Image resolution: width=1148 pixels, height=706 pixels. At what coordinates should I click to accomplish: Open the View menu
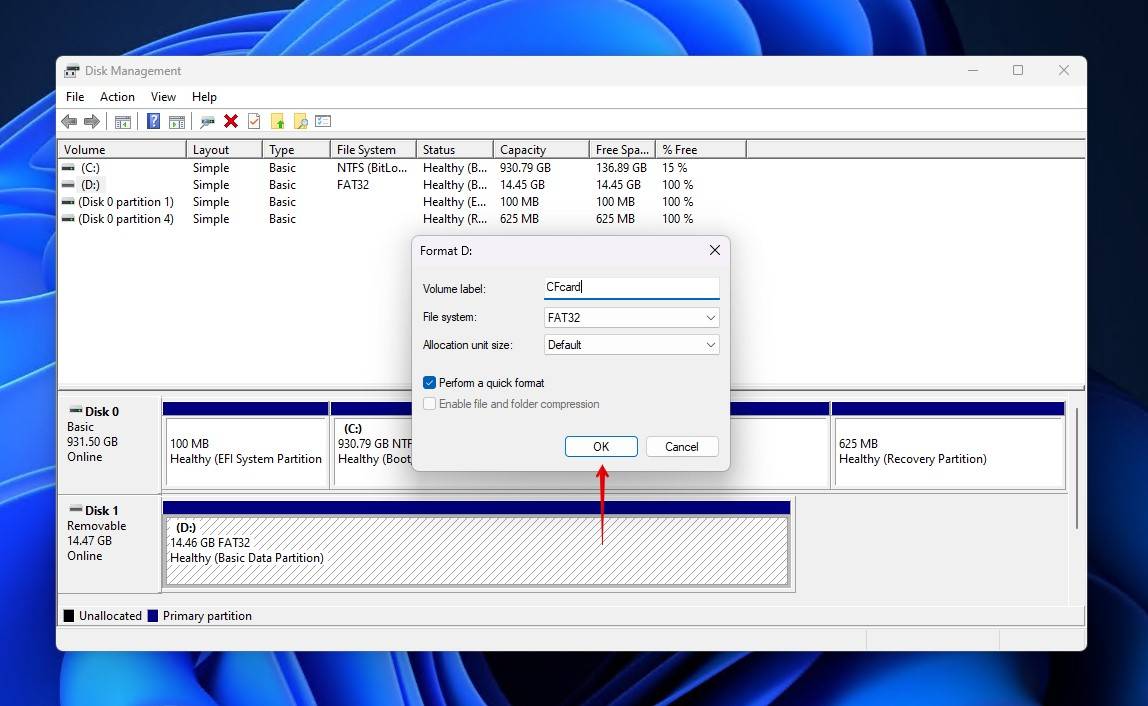click(x=163, y=97)
